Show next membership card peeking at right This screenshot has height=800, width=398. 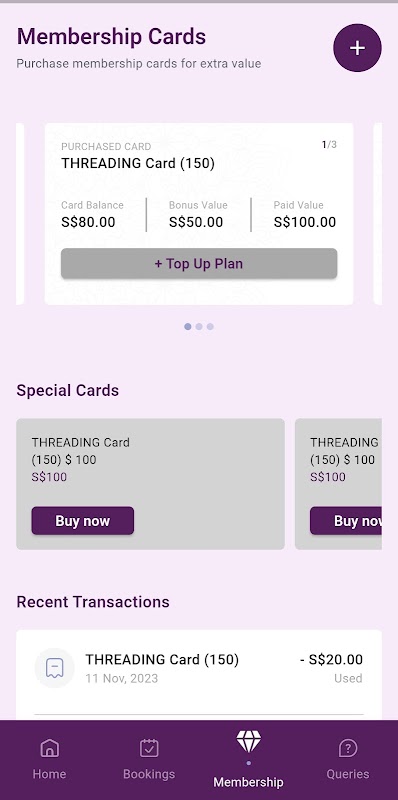point(378,214)
